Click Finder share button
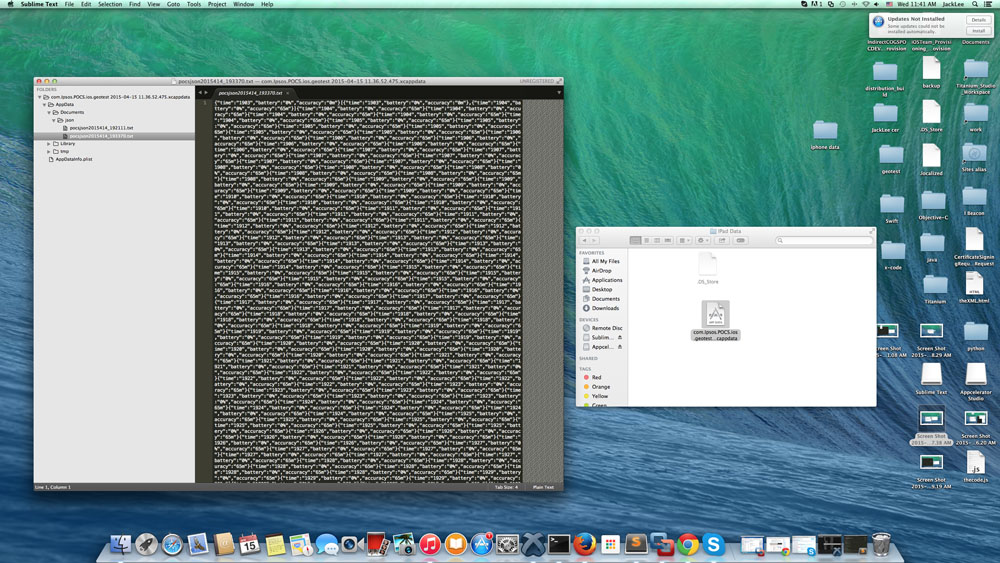This screenshot has width=1000, height=563. (722, 240)
